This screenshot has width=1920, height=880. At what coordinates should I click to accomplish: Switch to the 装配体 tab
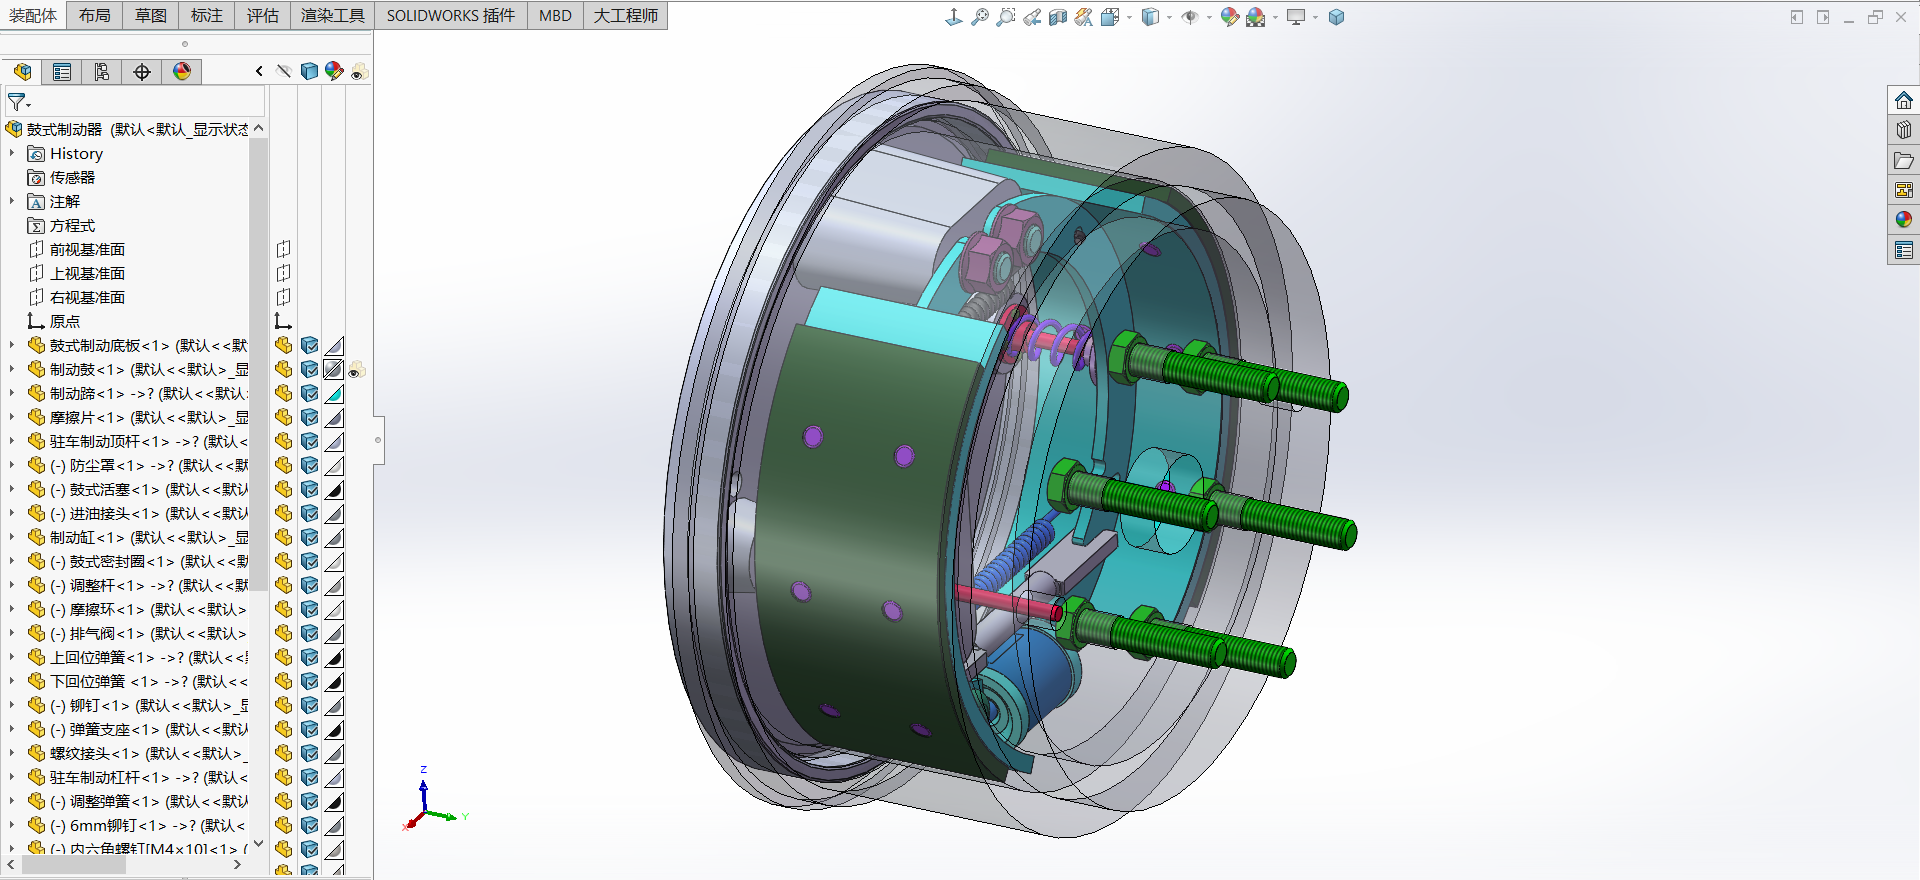33,15
